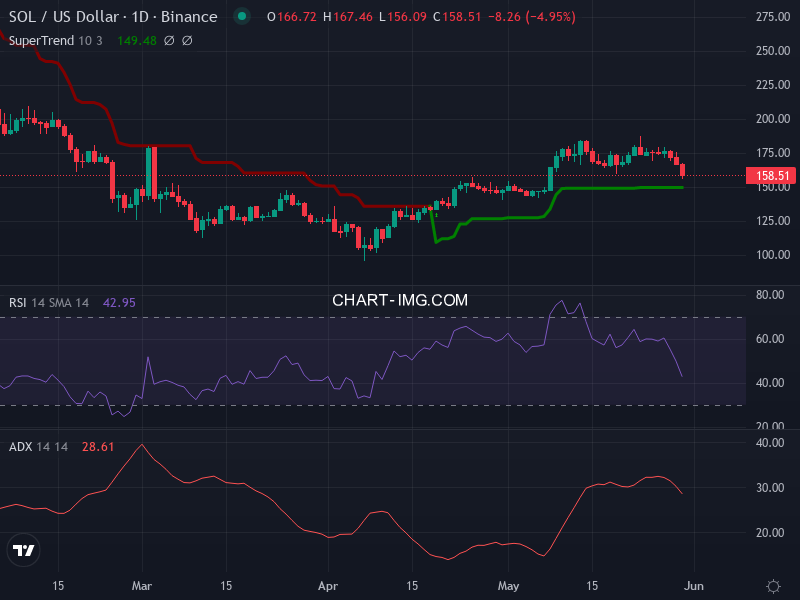Click the 40.00 level on ADX axis
The height and width of the screenshot is (600, 800).
point(770,443)
